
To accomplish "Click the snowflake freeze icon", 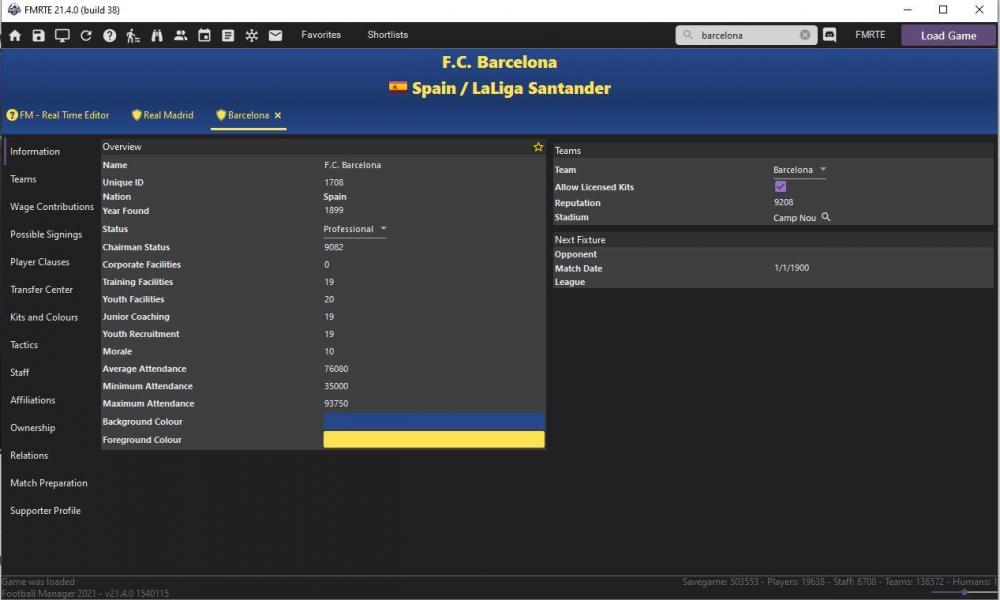I will coord(252,36).
